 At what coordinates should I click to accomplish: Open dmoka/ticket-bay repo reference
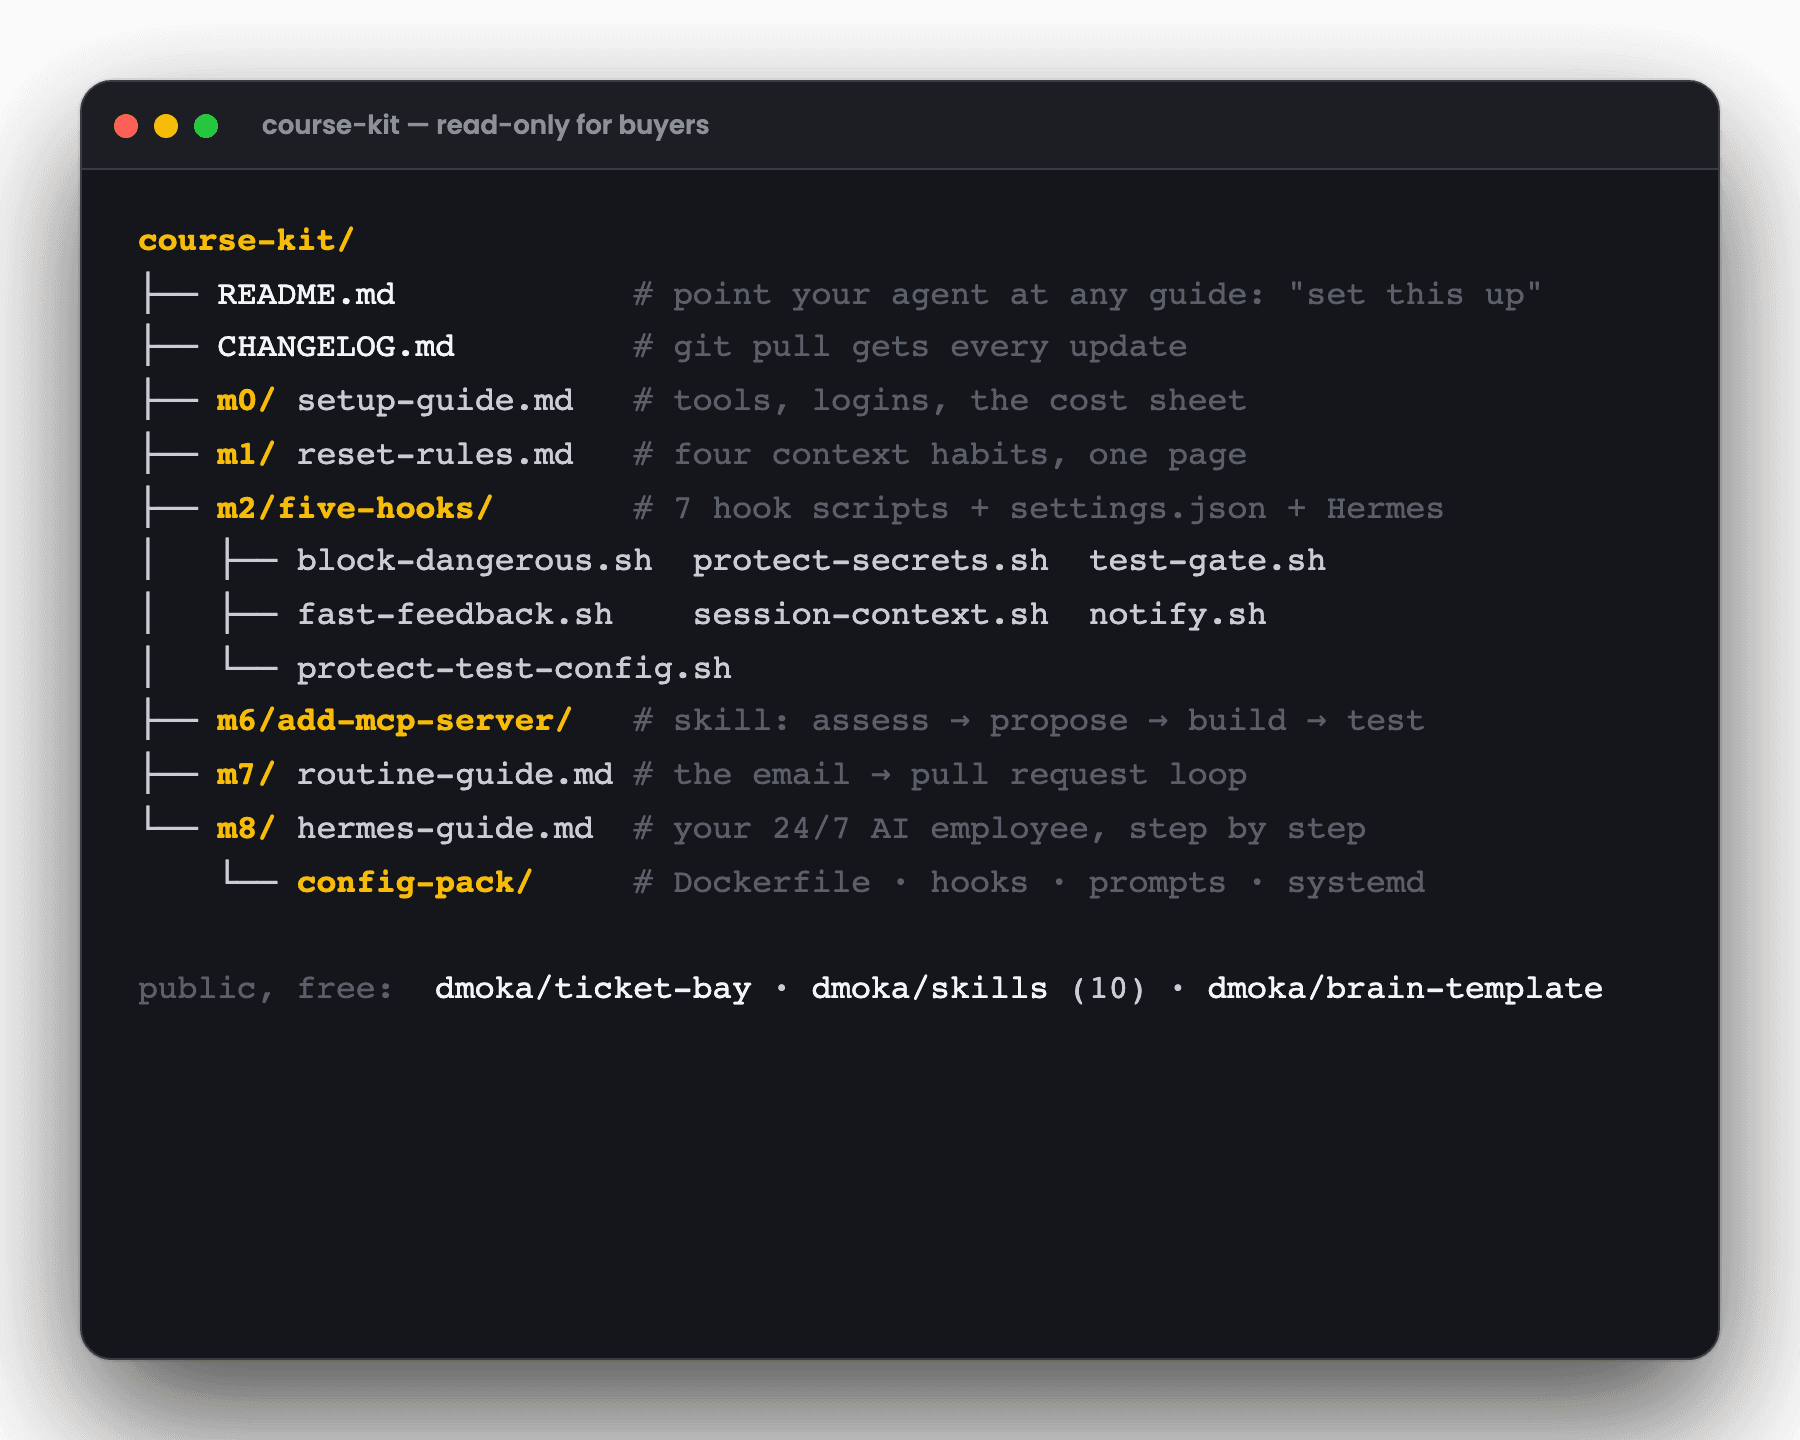(x=593, y=988)
